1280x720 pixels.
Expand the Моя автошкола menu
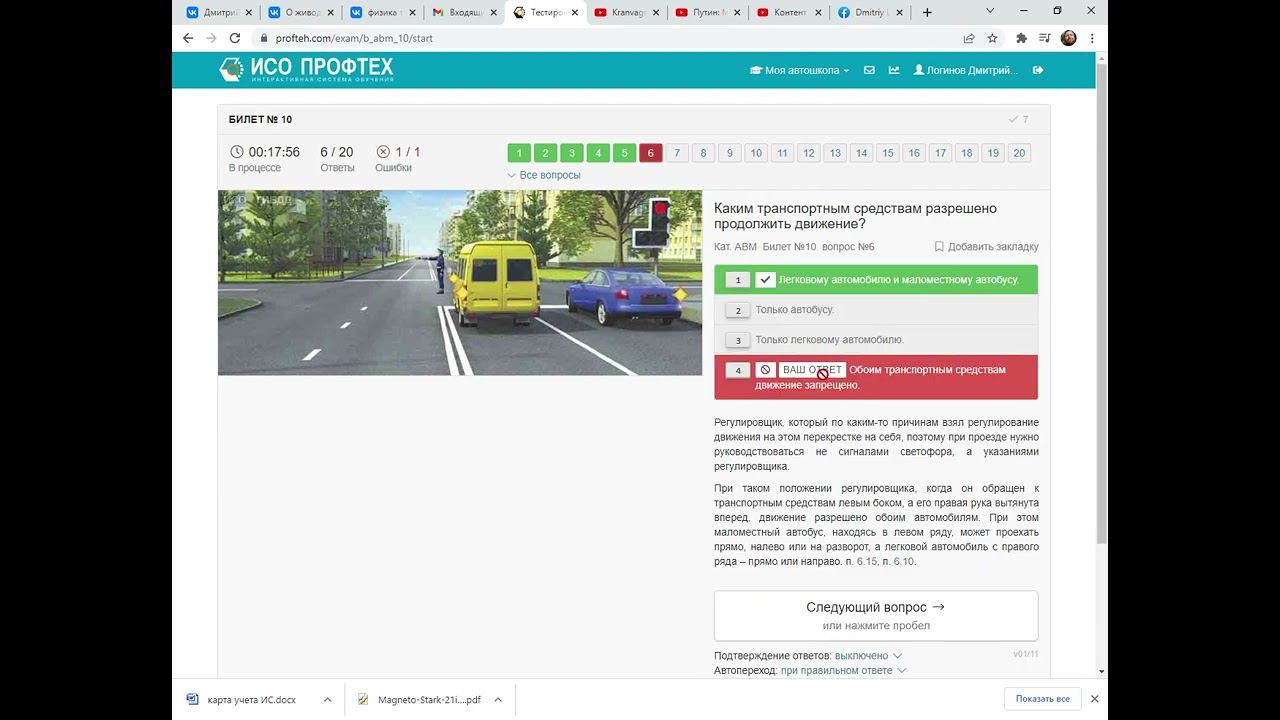[799, 70]
